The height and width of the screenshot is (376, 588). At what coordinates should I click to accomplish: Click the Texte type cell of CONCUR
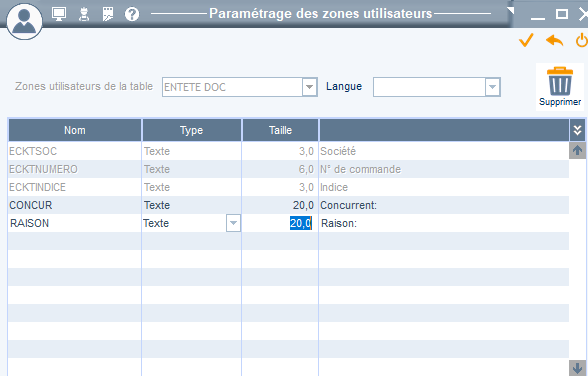point(192,205)
